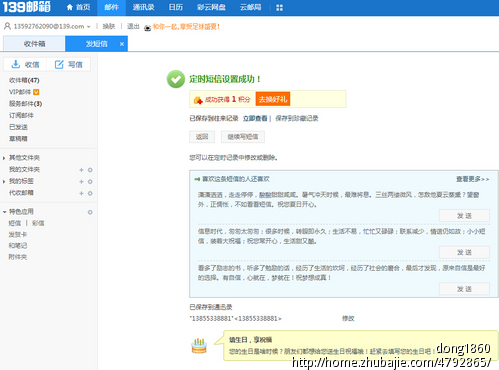
Task: Click the football promo icon near 退出
Action: point(147,28)
